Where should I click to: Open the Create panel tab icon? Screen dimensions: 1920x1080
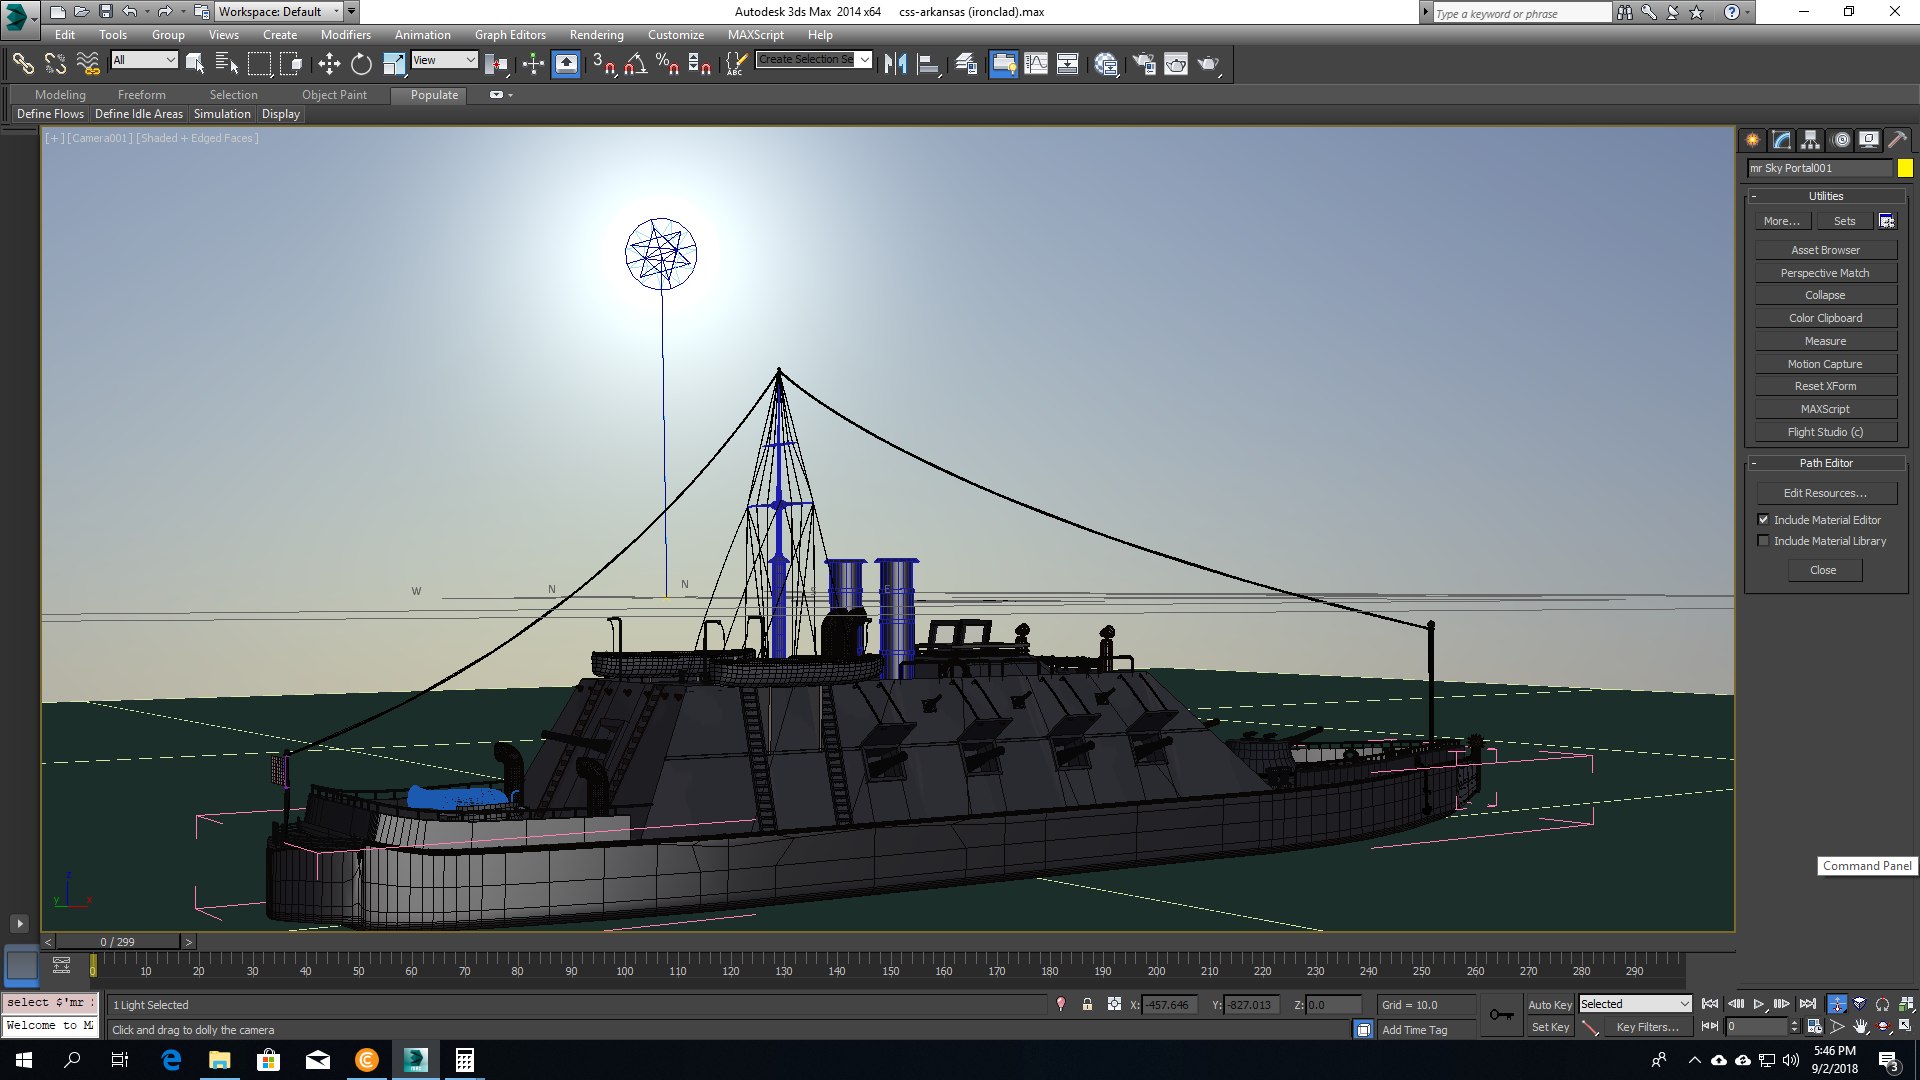pos(1752,140)
